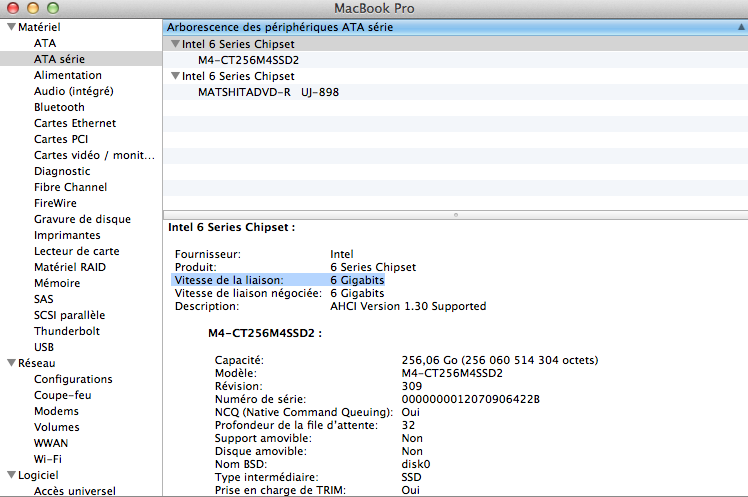Select Cartes vidéo / moniteurs entry

point(94,155)
